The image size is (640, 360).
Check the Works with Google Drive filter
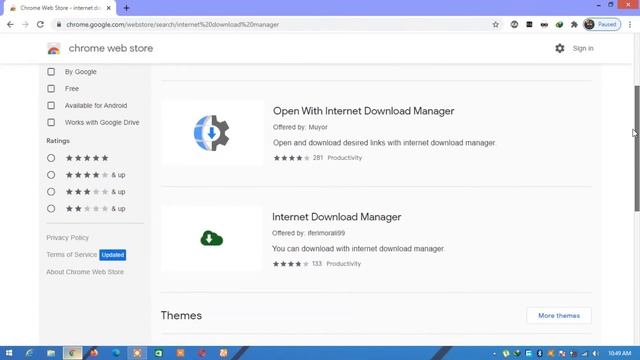pyautogui.click(x=51, y=122)
